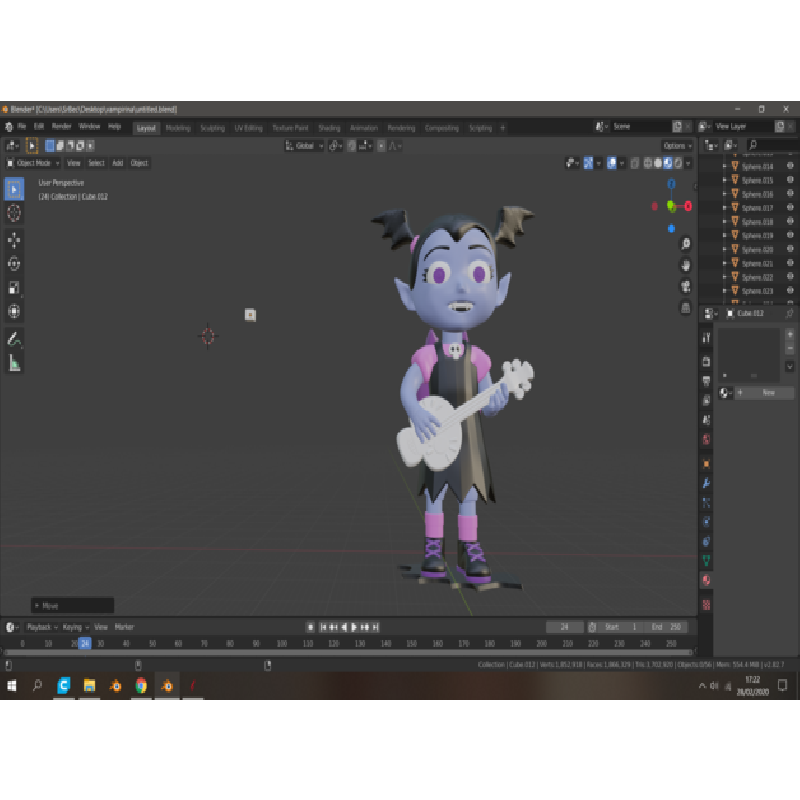
Task: Open the File menu
Action: [x=21, y=126]
